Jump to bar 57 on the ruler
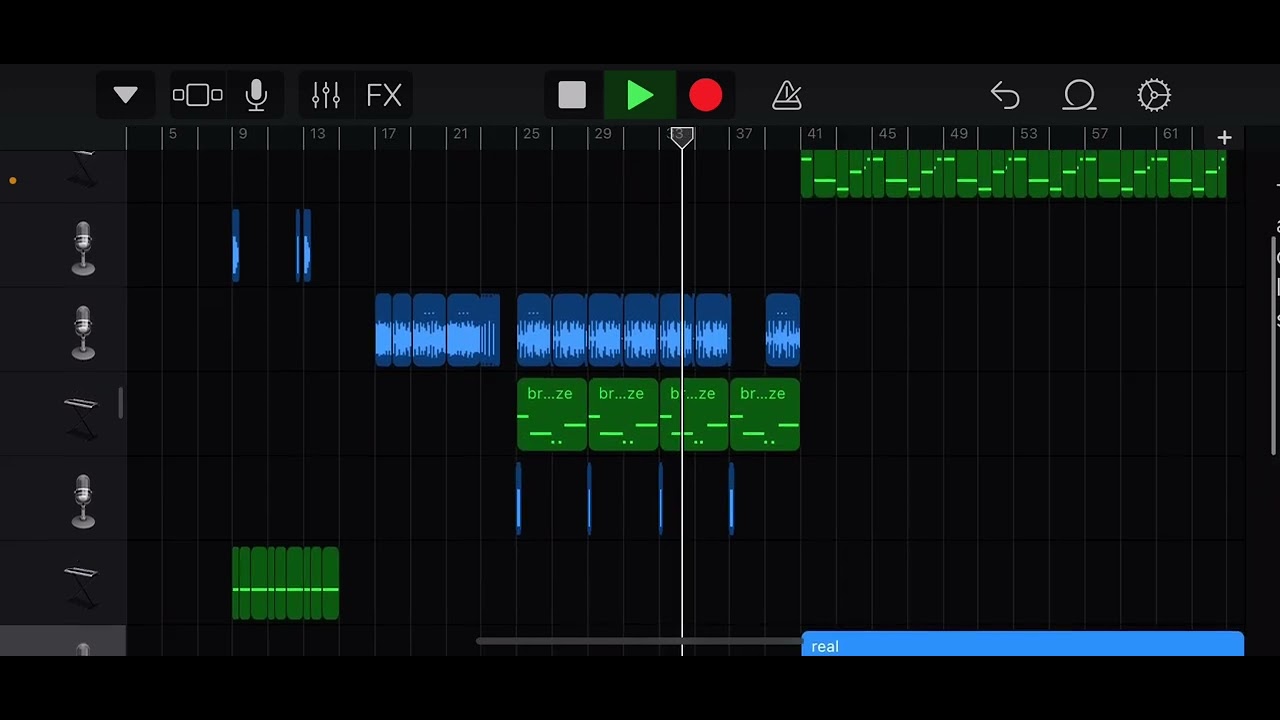Viewport: 1280px width, 720px height. click(1100, 134)
